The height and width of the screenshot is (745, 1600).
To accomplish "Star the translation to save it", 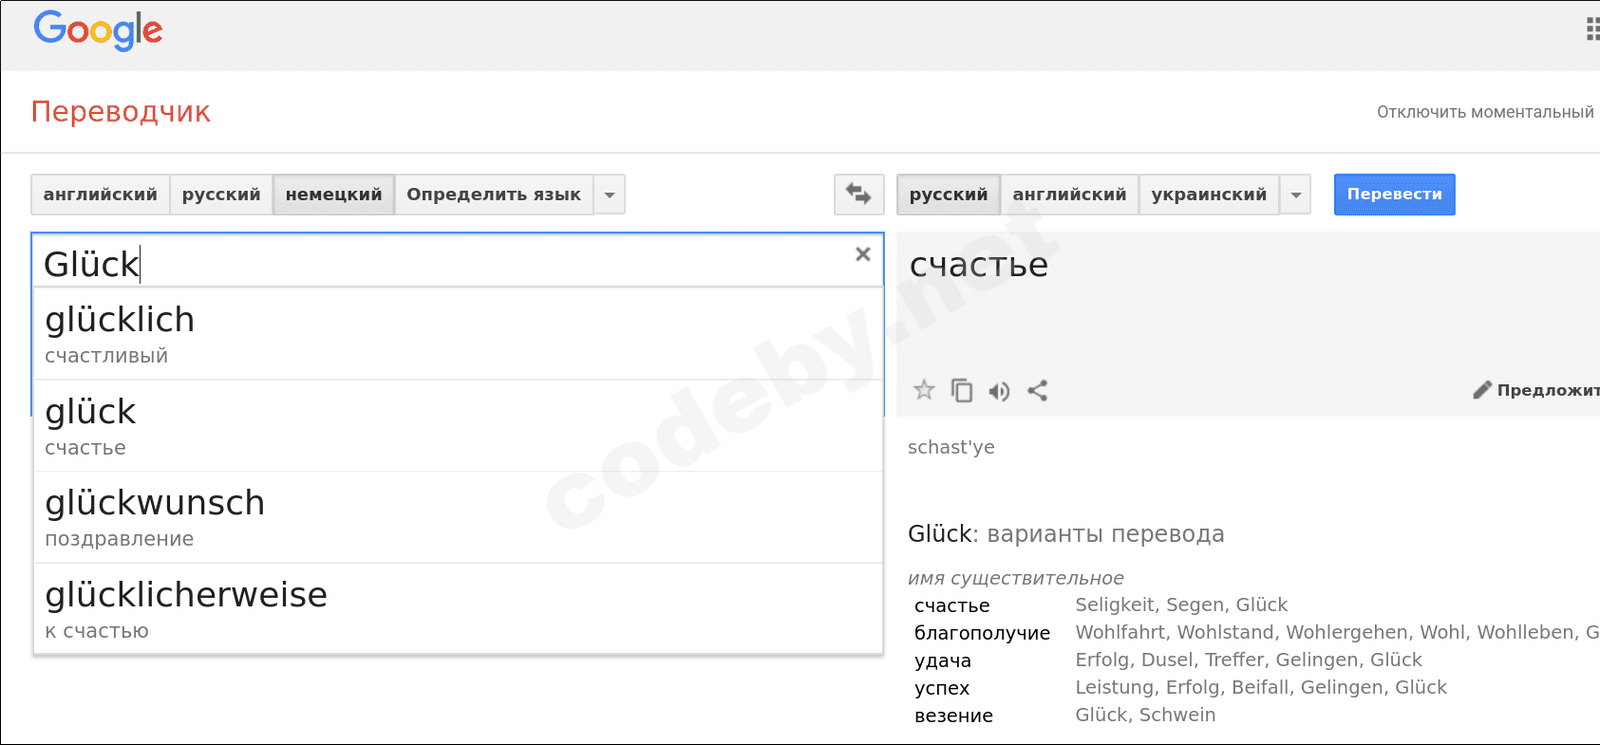I will [x=924, y=390].
